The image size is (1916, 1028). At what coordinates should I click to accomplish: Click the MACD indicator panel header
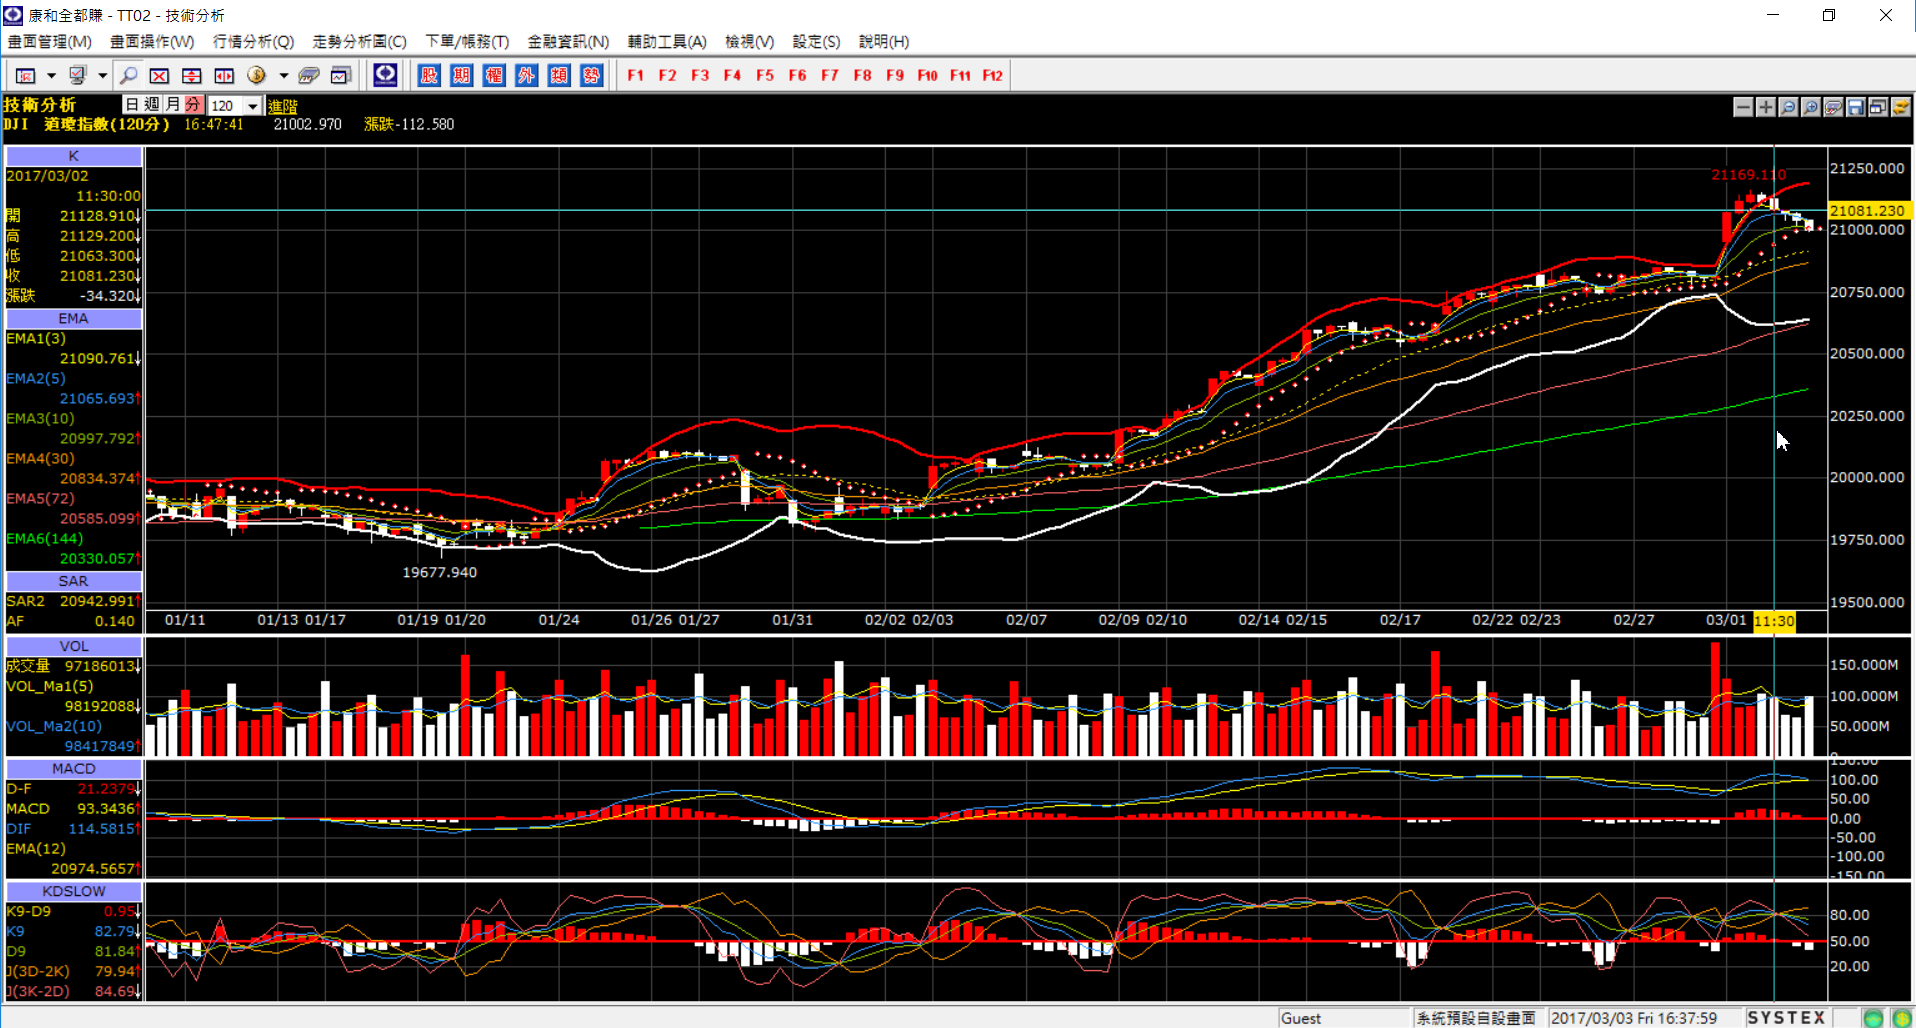point(74,768)
